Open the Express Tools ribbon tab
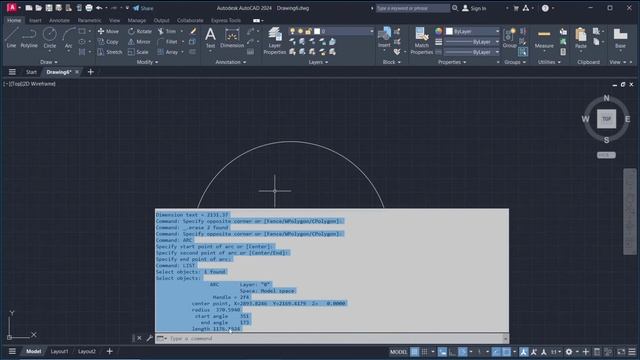This screenshot has width=640, height=360. 226,20
